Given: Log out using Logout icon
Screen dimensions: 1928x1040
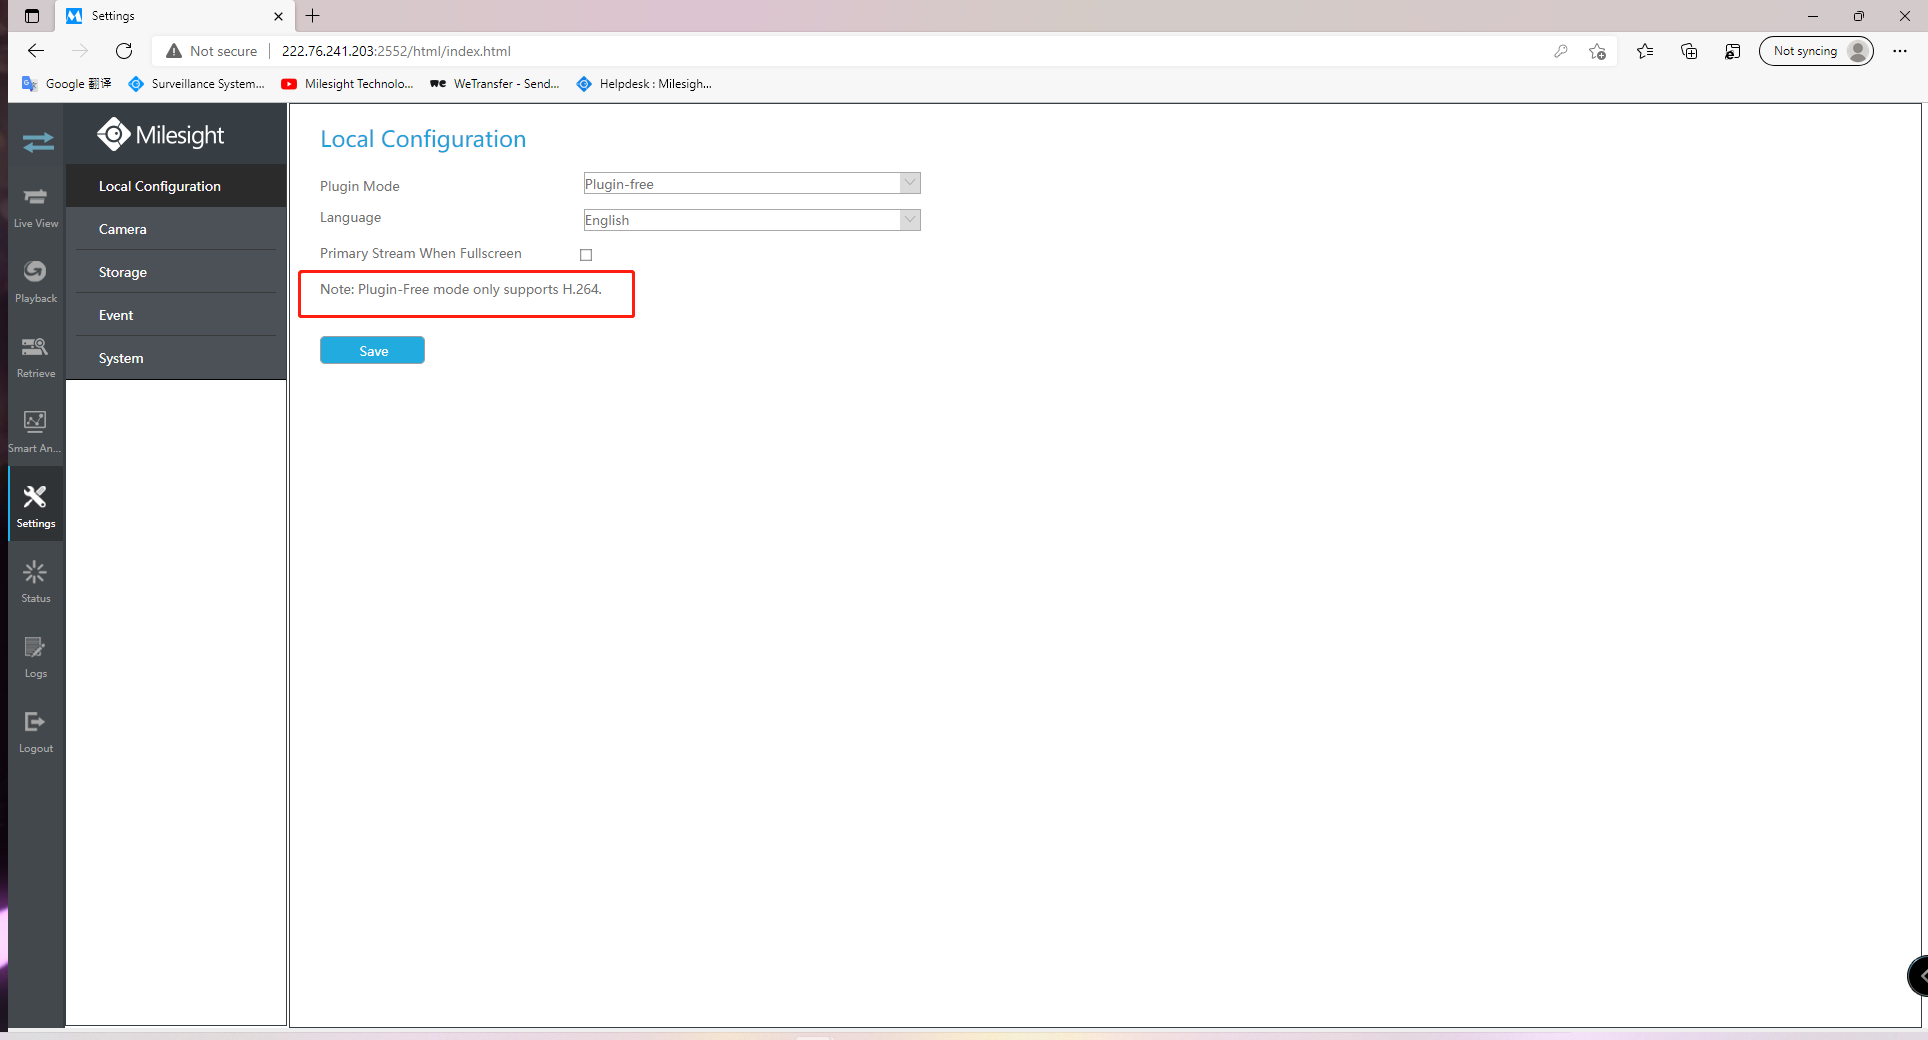Looking at the screenshot, I should (x=36, y=732).
